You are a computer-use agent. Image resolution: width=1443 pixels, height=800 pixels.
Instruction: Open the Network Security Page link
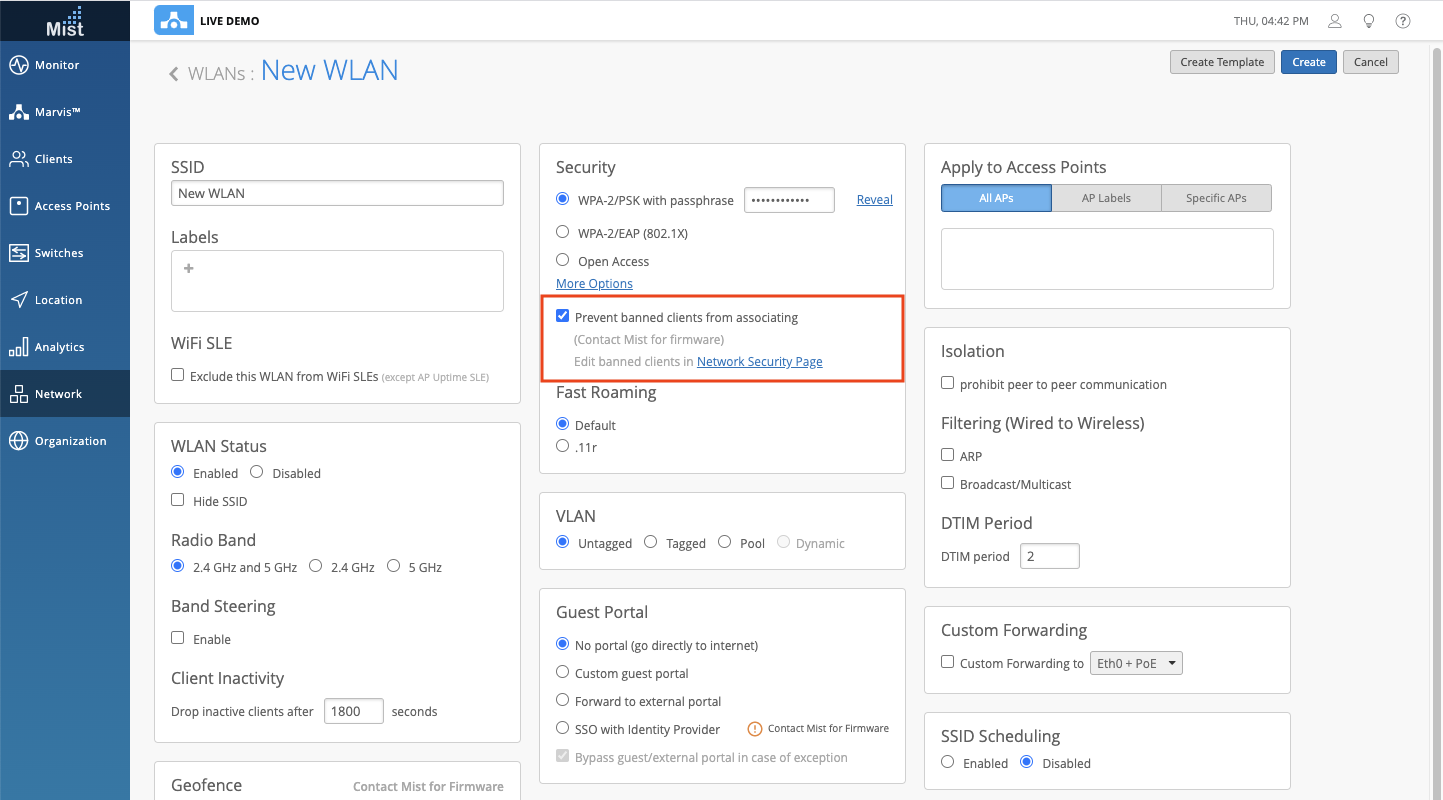point(759,362)
